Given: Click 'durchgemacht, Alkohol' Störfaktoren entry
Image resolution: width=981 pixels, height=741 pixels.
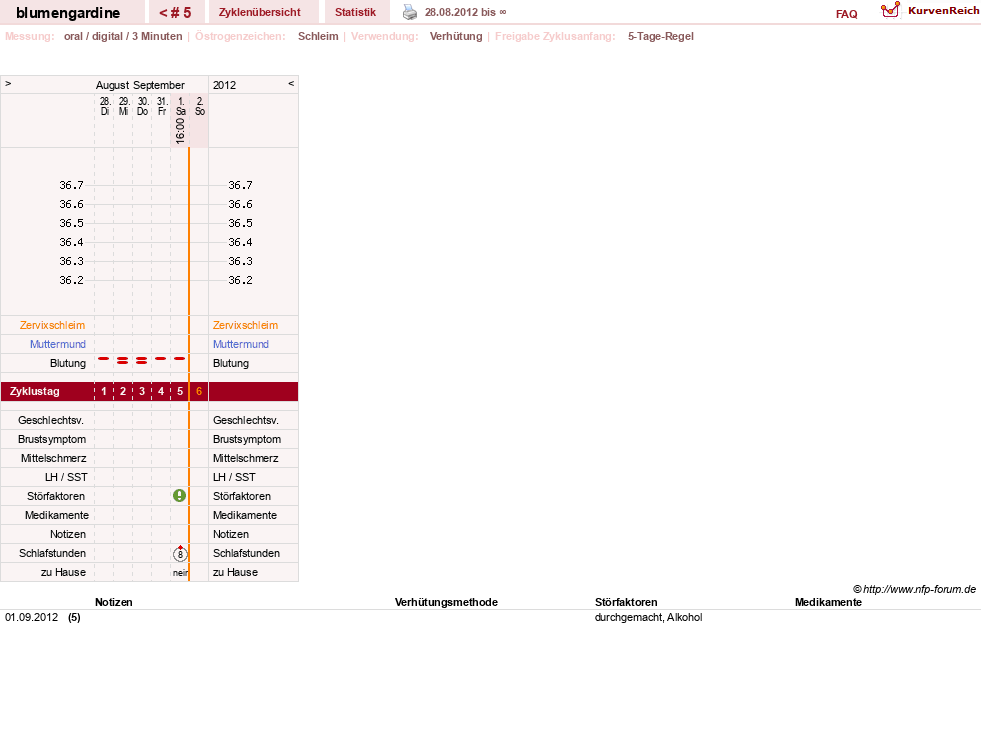Looking at the screenshot, I should tap(649, 618).
